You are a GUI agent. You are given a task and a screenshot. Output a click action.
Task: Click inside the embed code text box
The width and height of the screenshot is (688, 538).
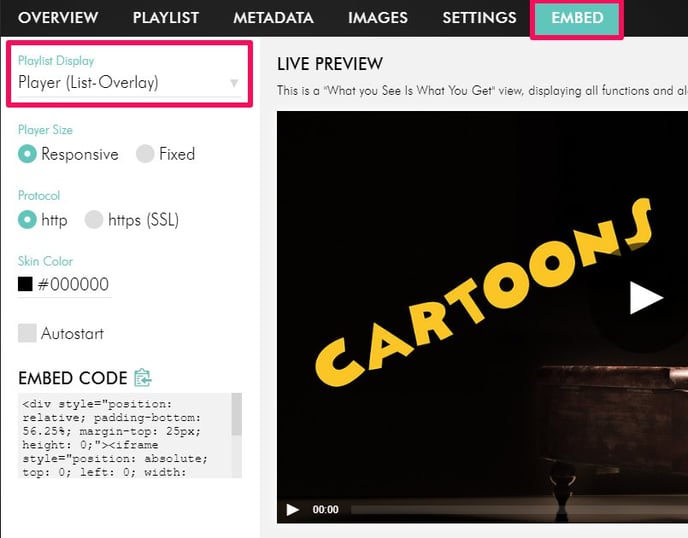[123, 435]
